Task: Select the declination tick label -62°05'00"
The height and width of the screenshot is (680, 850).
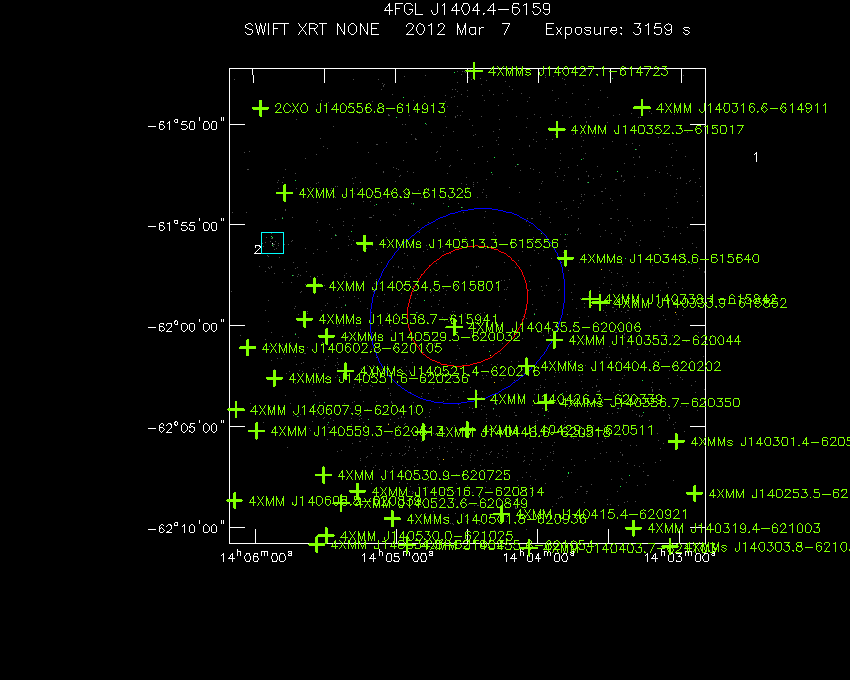Action: click(x=186, y=428)
